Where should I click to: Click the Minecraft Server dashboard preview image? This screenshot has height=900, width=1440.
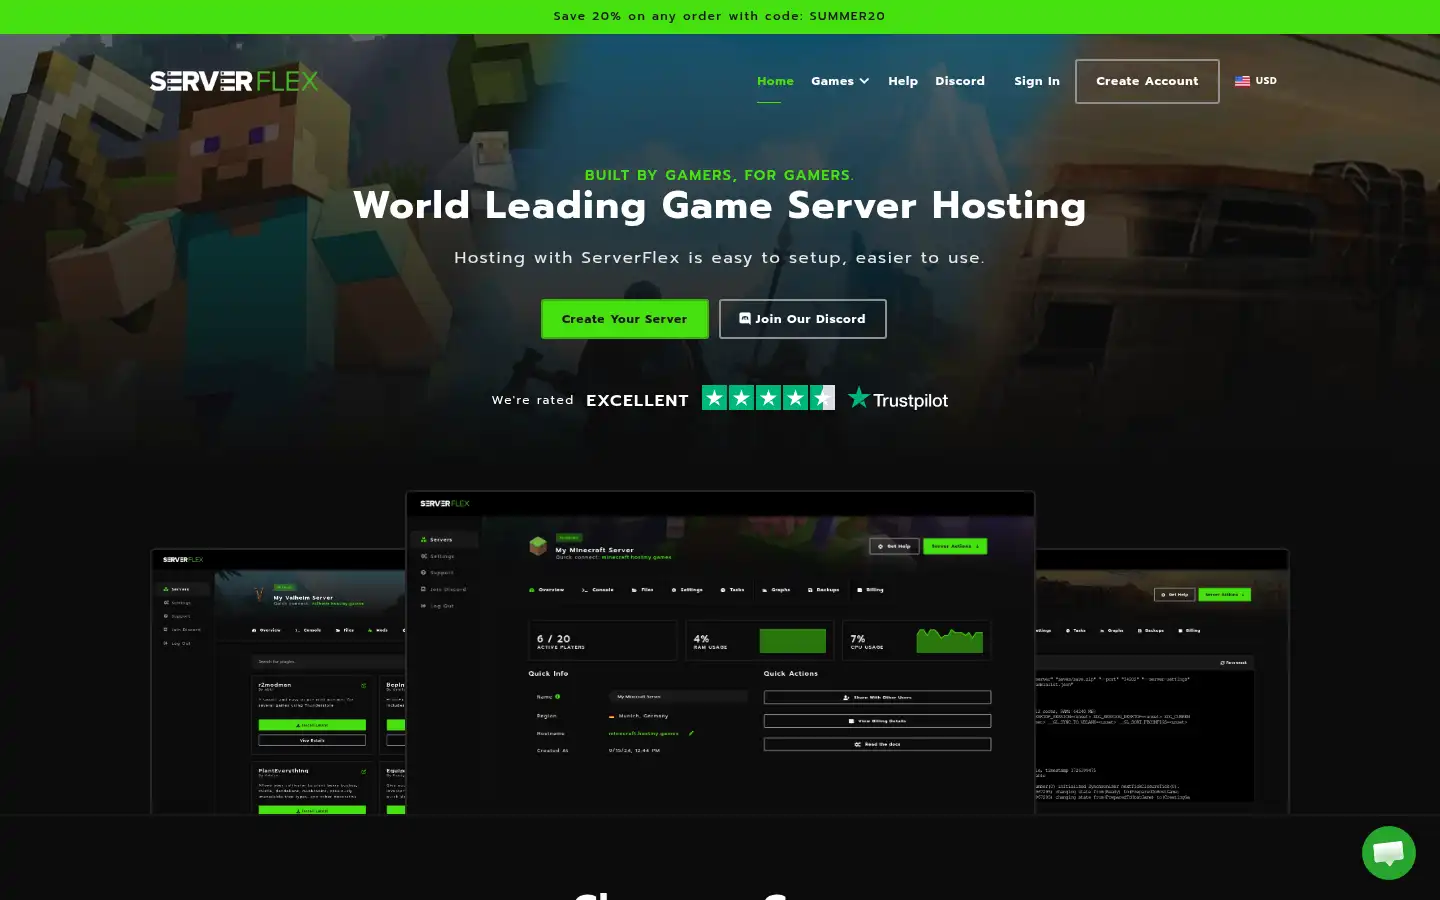click(x=720, y=652)
